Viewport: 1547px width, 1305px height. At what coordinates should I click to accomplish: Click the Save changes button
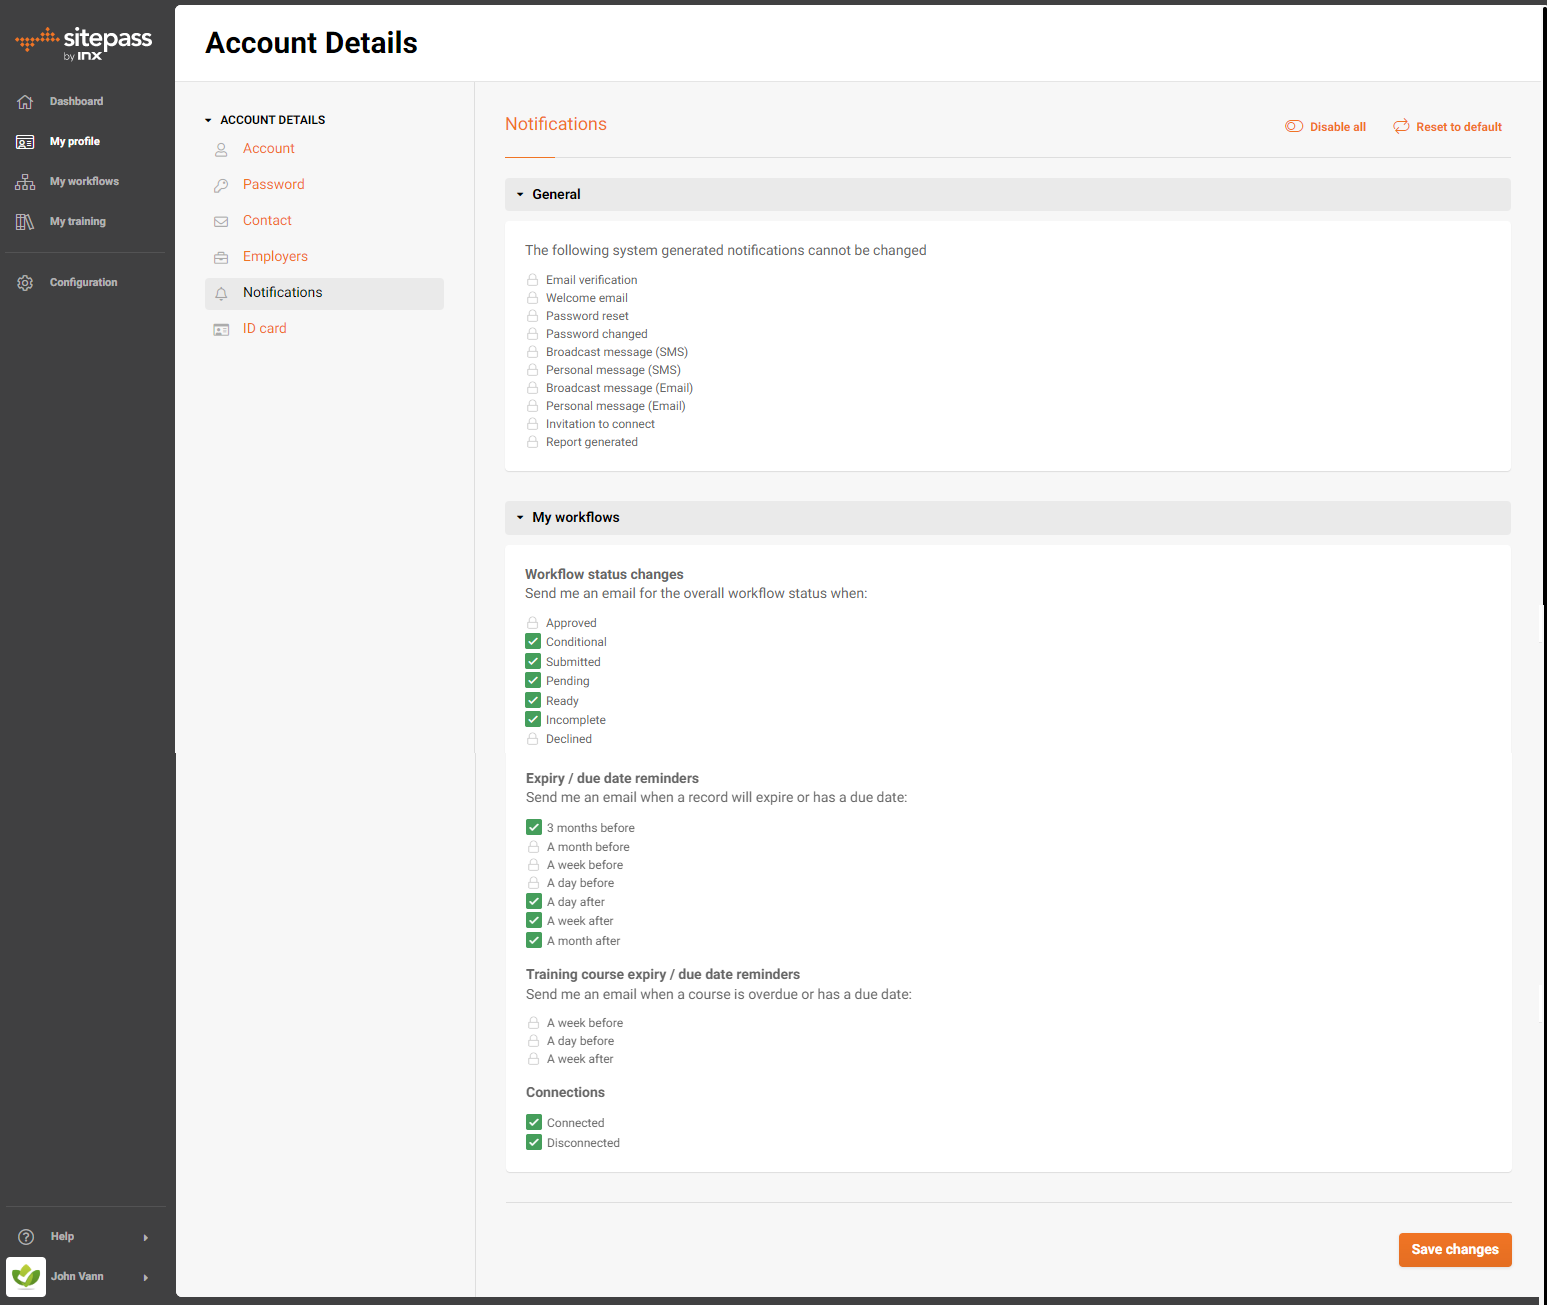click(1454, 1249)
